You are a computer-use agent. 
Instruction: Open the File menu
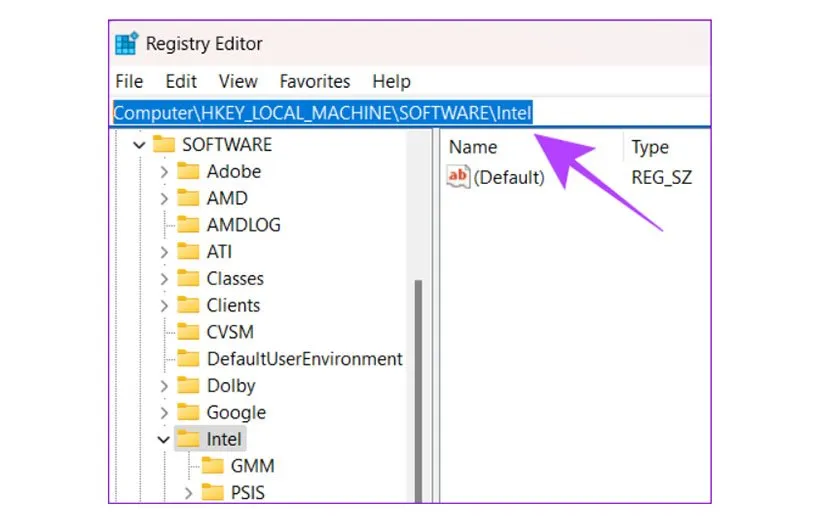[x=129, y=82]
